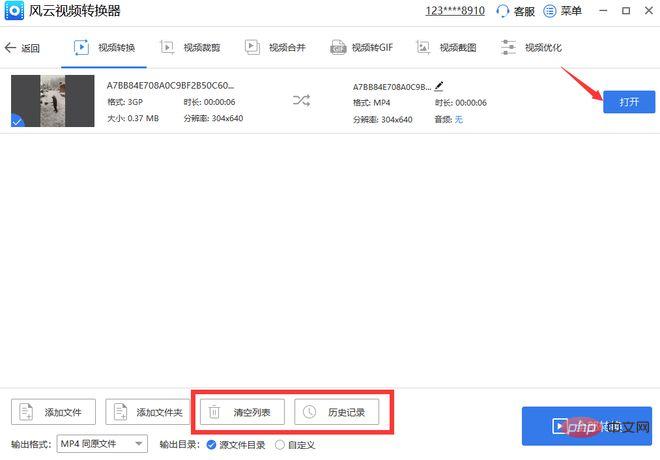Open the 视频优化 tab

[x=531, y=48]
